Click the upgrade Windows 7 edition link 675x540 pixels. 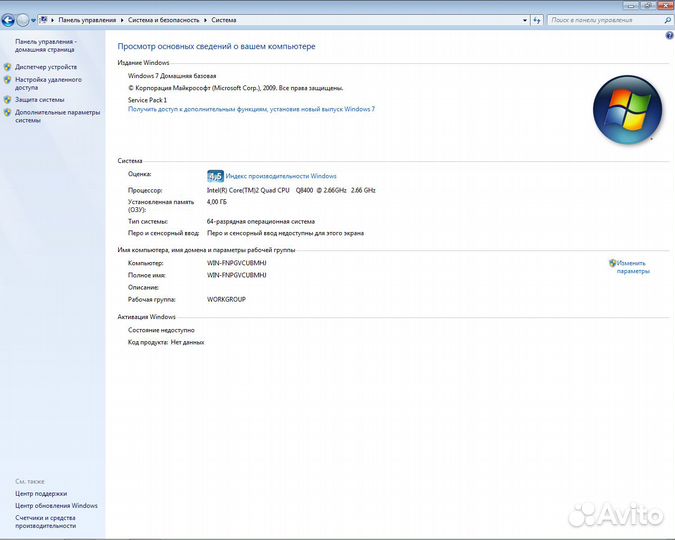pyautogui.click(x=251, y=109)
